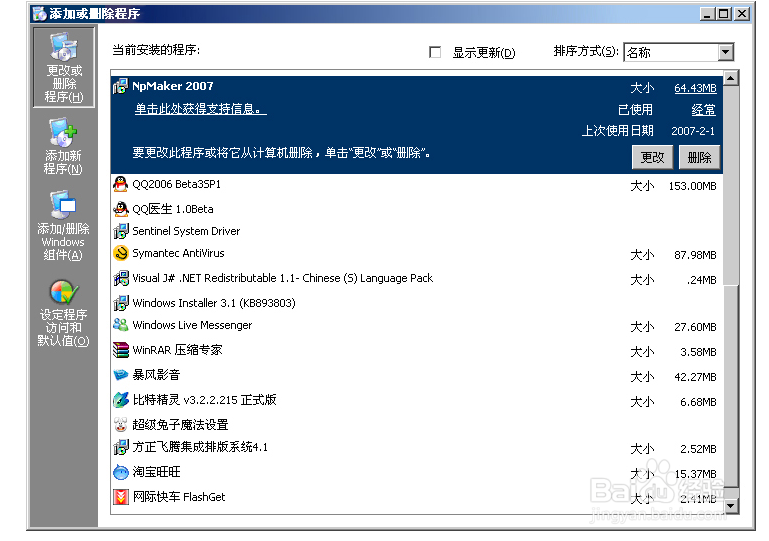The height and width of the screenshot is (541, 769).
Task: Select Visual J# .NET Redistributable Language Pack name
Action: (x=283, y=278)
